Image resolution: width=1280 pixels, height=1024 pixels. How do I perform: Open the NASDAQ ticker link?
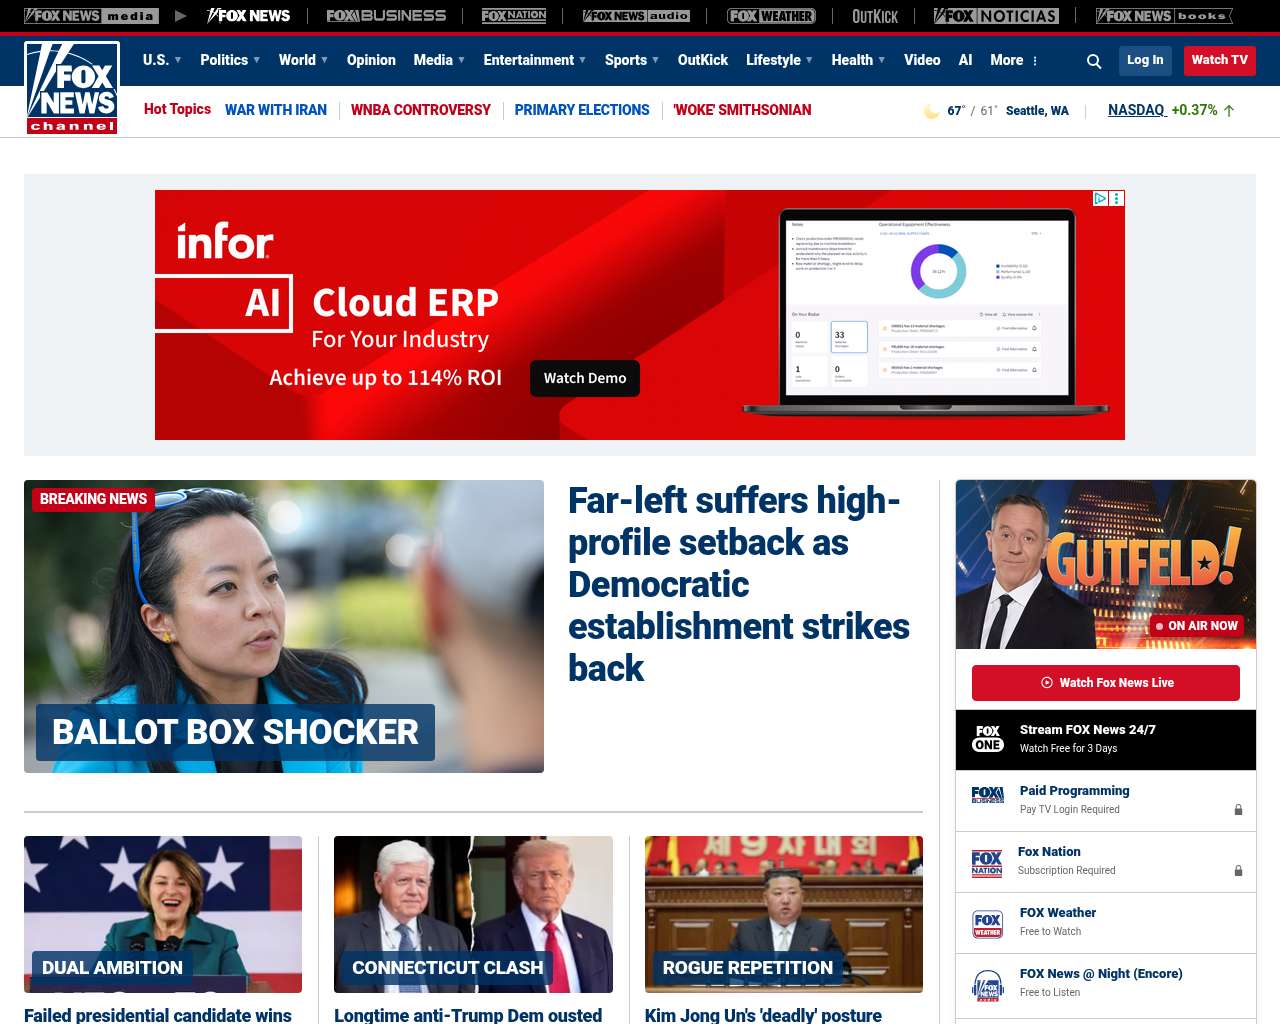coord(1137,110)
